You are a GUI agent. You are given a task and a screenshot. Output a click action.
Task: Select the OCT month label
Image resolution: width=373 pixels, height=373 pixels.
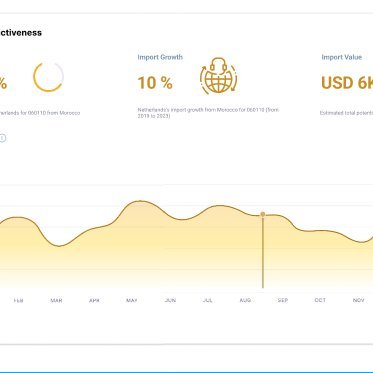[320, 300]
